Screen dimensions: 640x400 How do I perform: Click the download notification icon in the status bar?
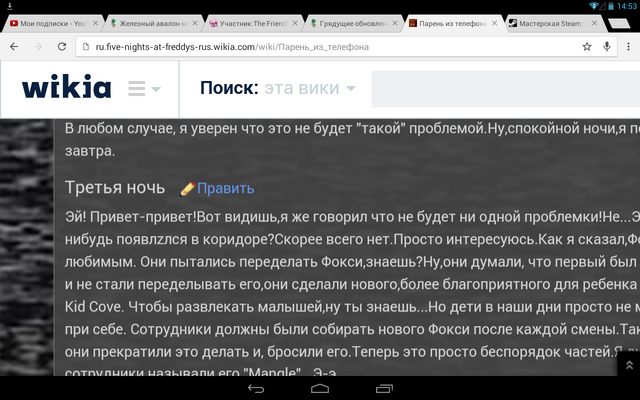click(x=9, y=6)
